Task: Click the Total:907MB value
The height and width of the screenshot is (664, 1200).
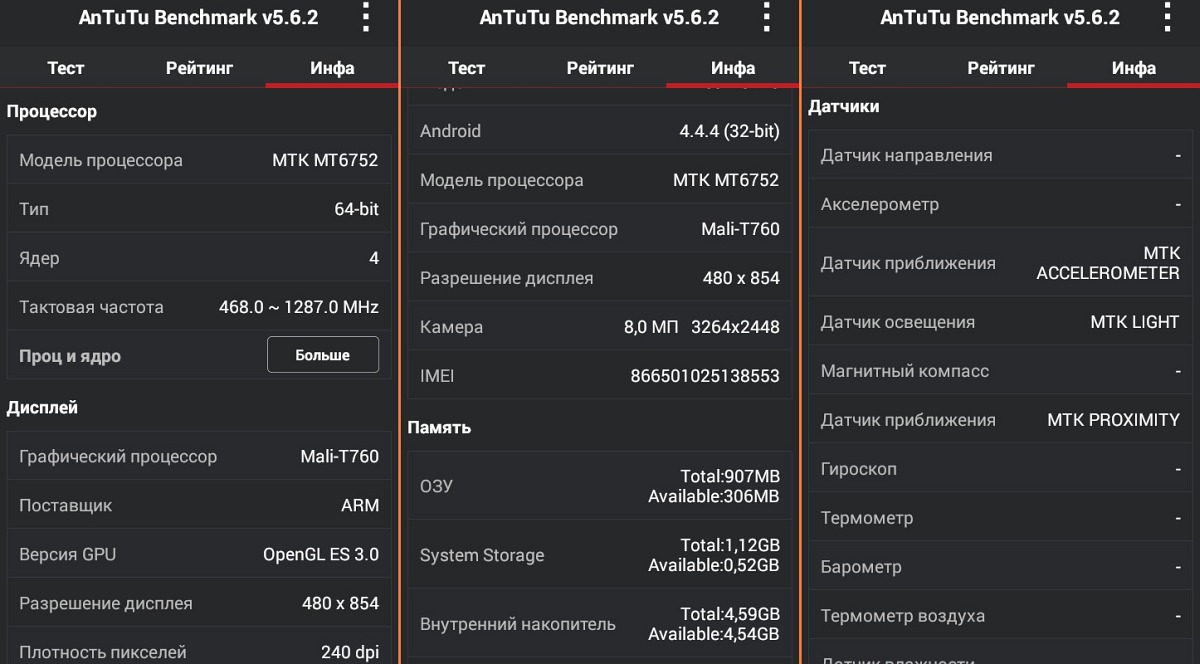Action: pos(730,476)
